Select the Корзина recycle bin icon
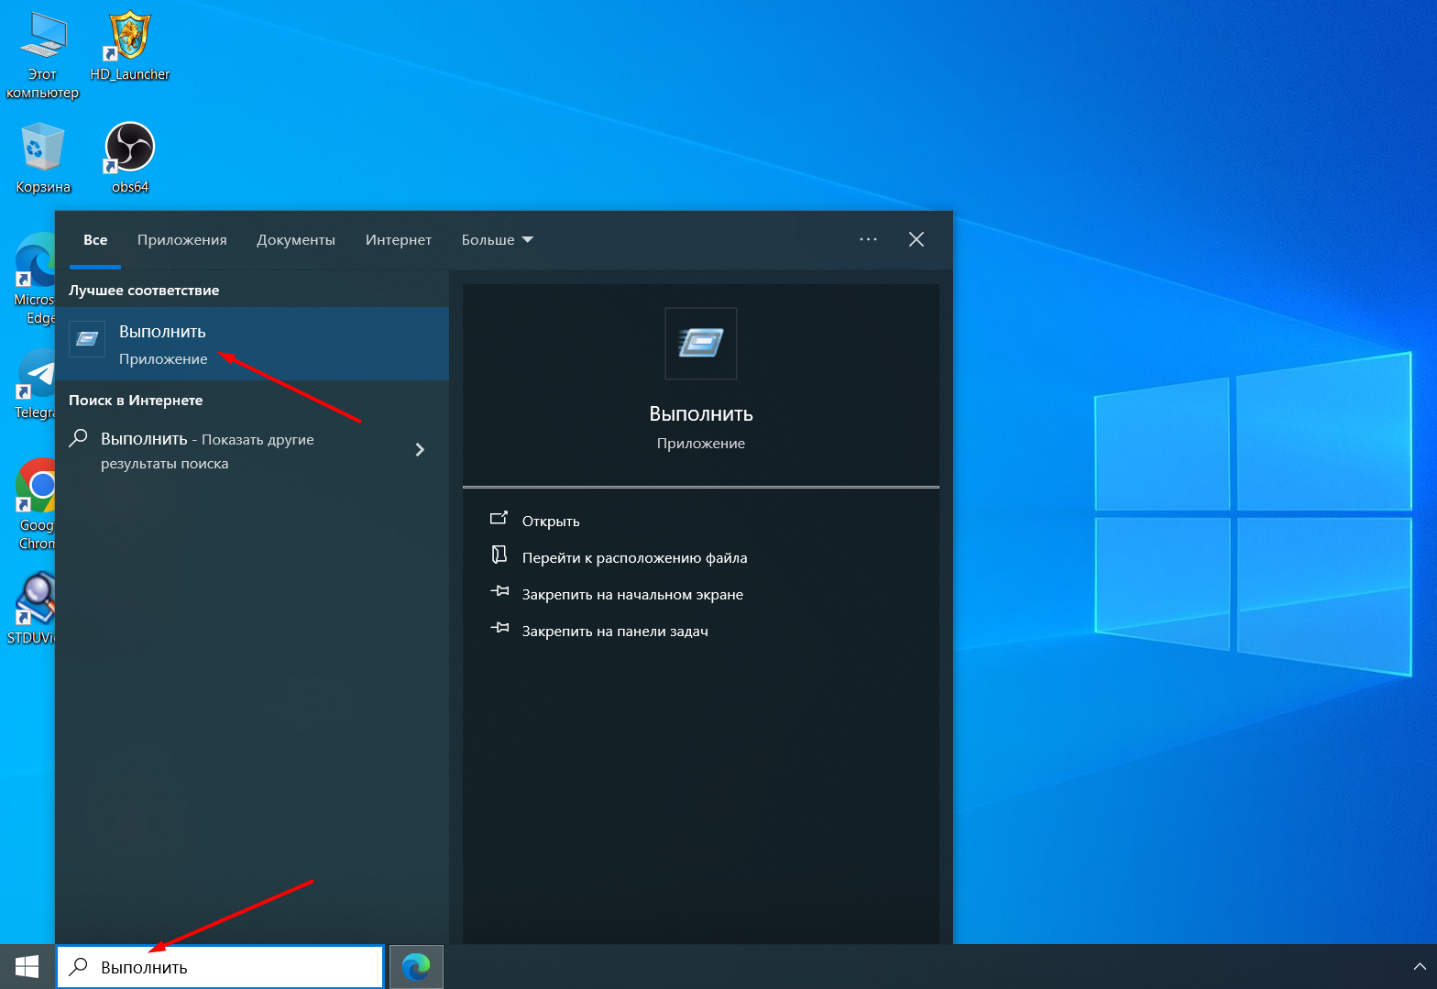Screen dimensions: 1437x989 [x=43, y=158]
